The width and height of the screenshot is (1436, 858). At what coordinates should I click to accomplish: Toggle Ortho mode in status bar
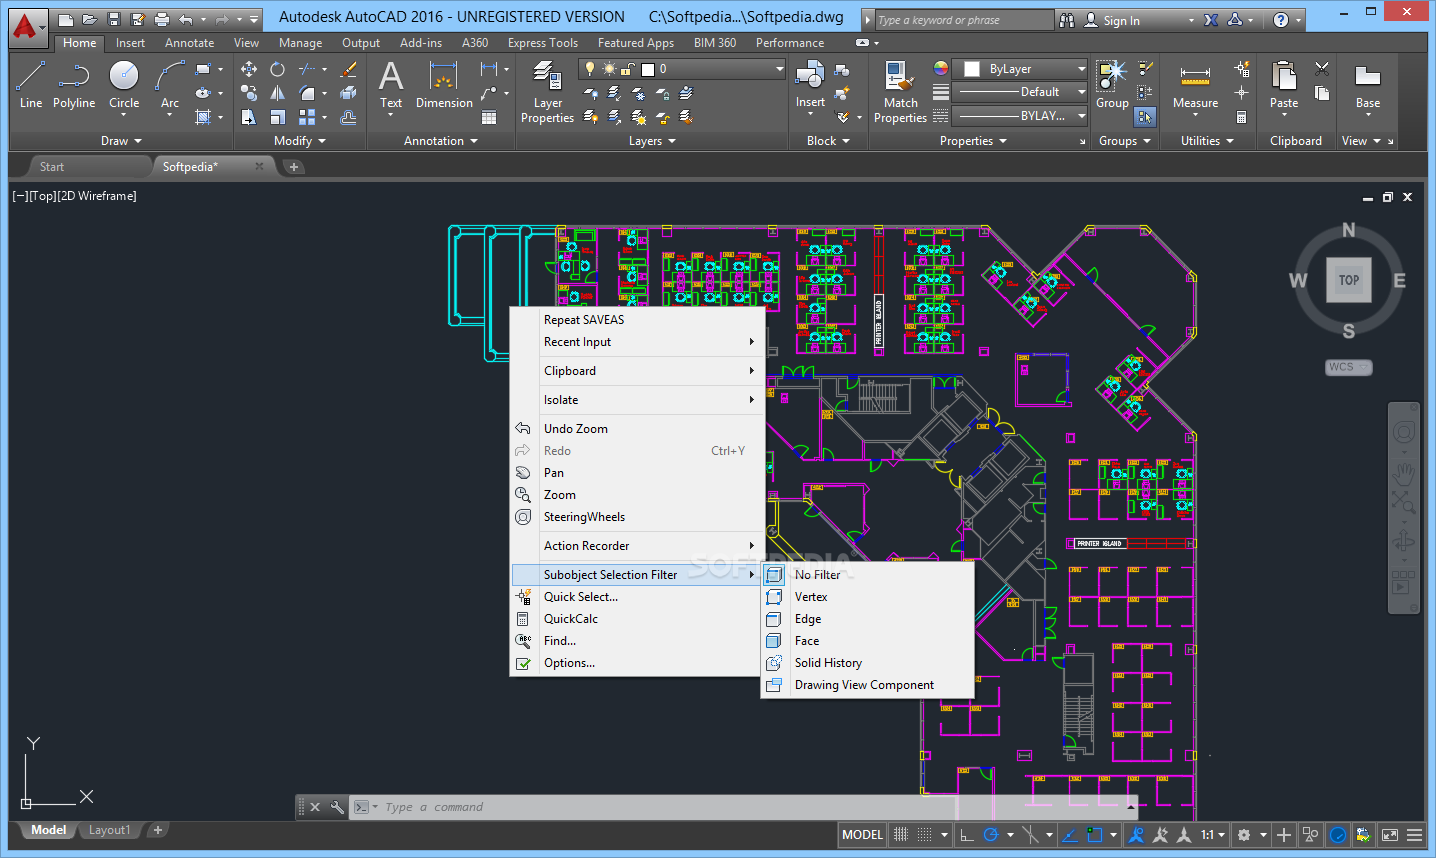coord(966,835)
